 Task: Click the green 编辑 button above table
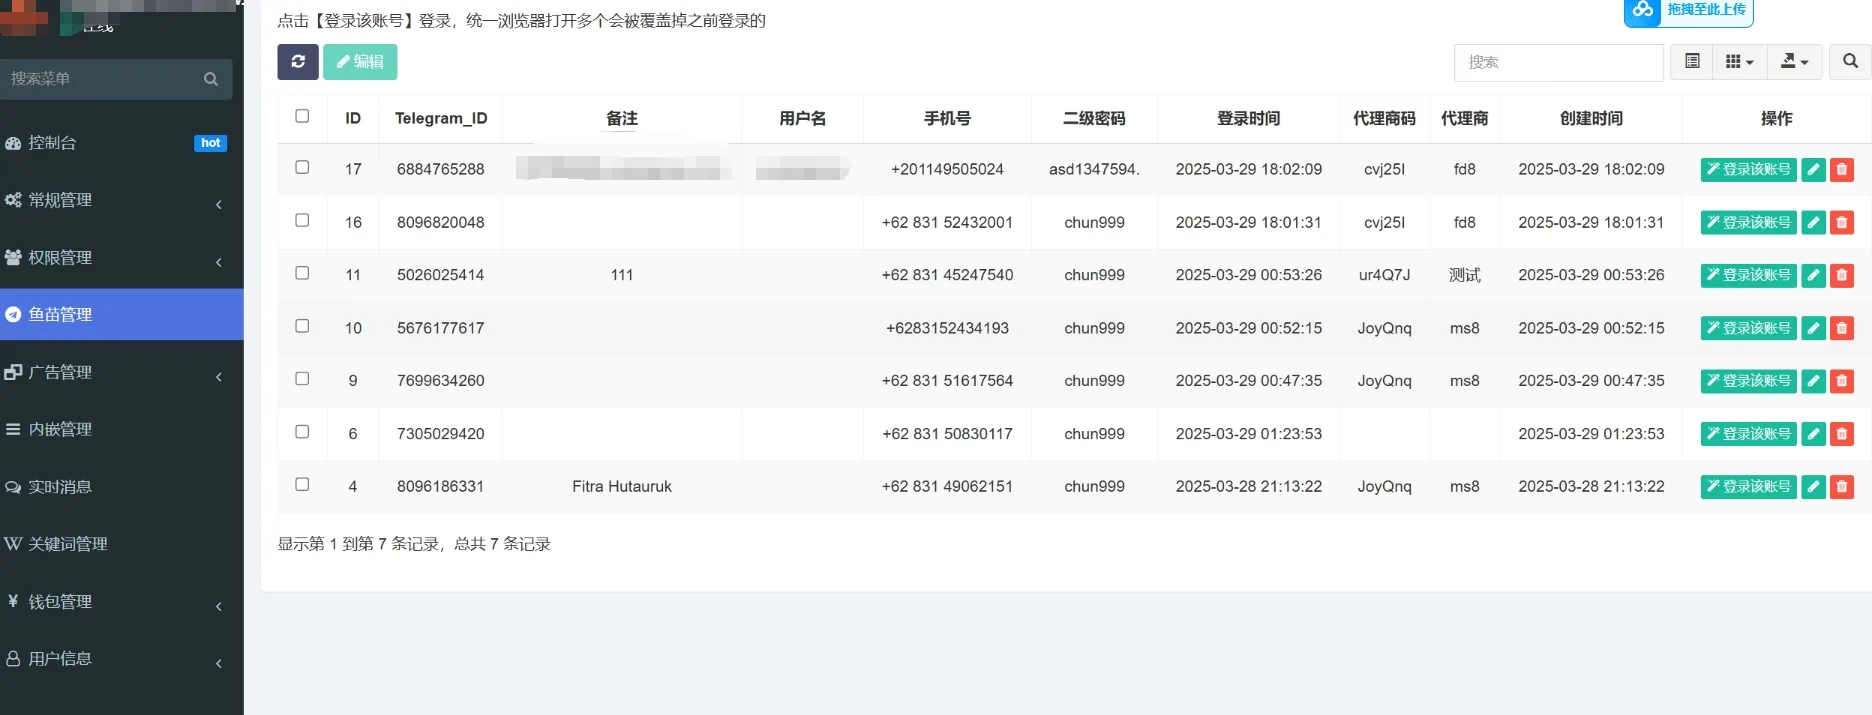pyautogui.click(x=360, y=62)
